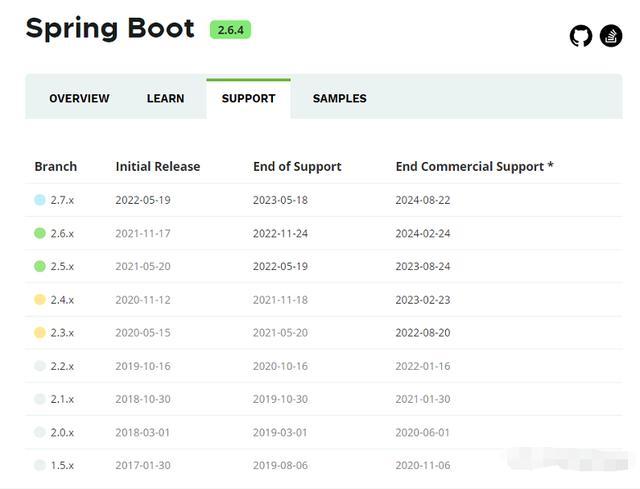
Task: Click commercial support date 2023-02-23
Action: point(423,300)
